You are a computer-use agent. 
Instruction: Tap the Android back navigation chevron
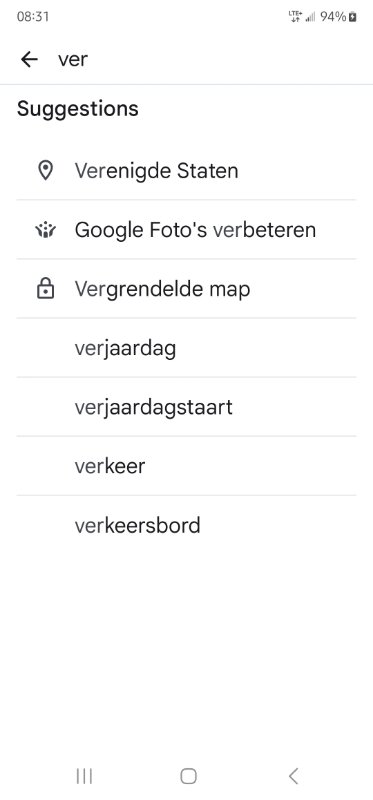pos(293,776)
